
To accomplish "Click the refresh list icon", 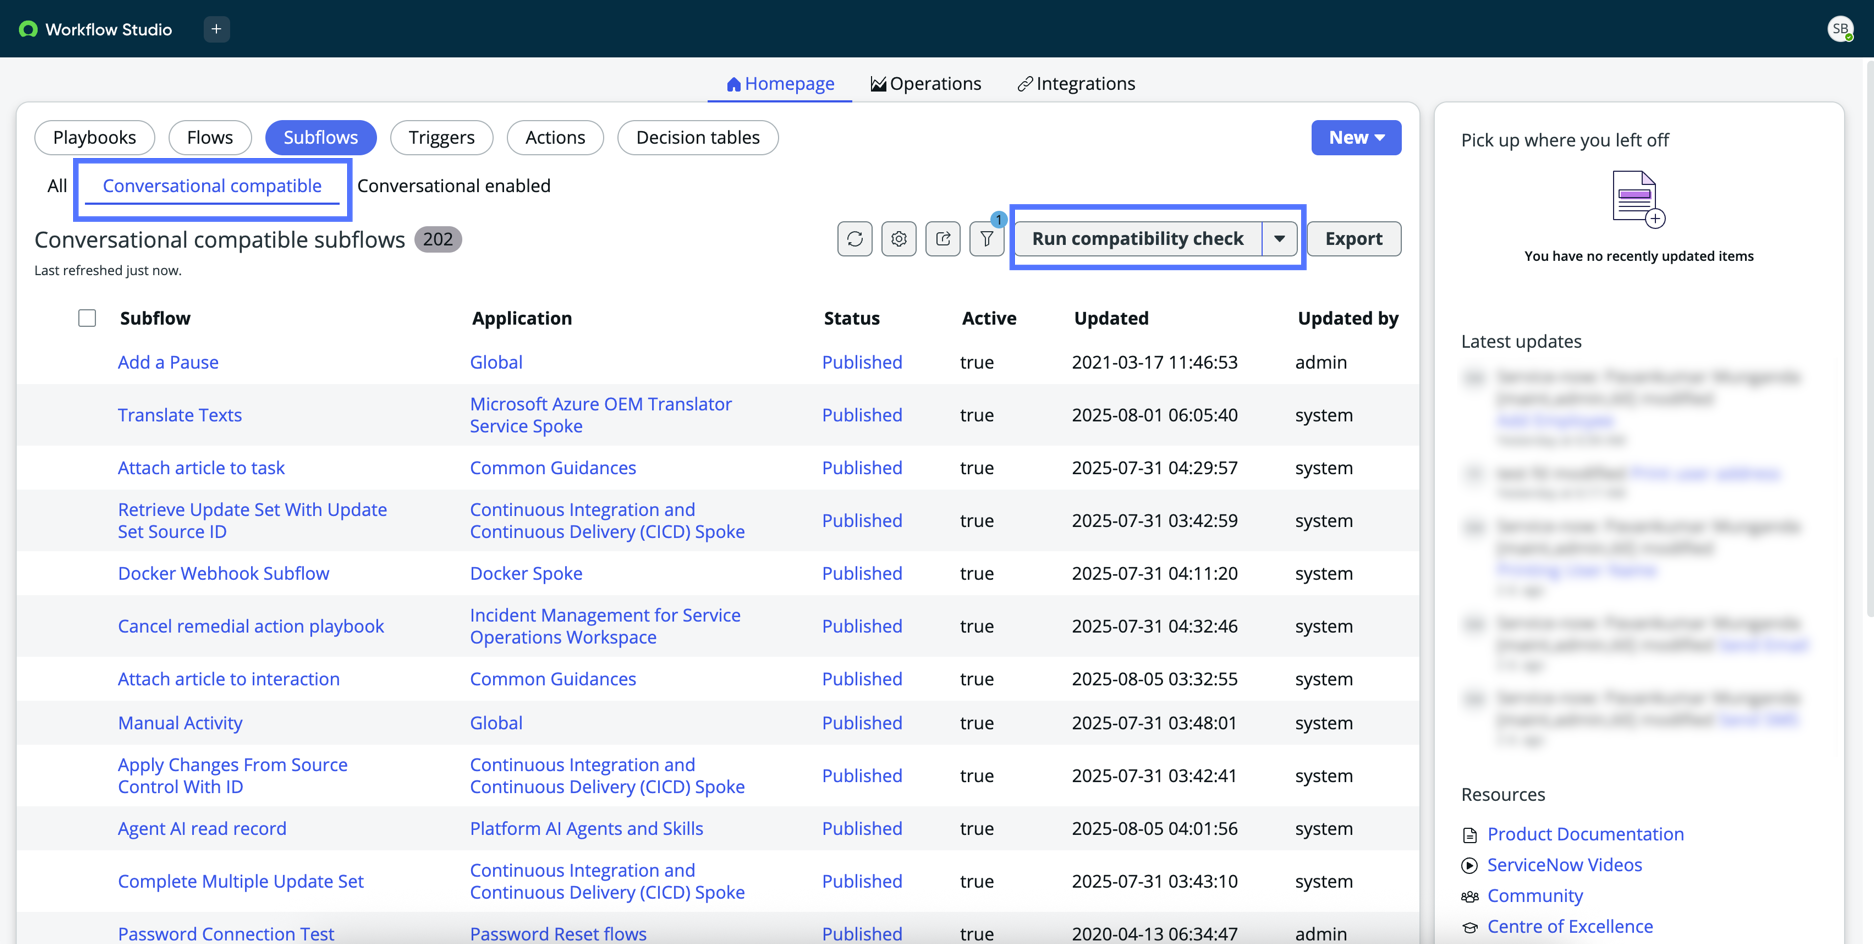I will click(855, 239).
